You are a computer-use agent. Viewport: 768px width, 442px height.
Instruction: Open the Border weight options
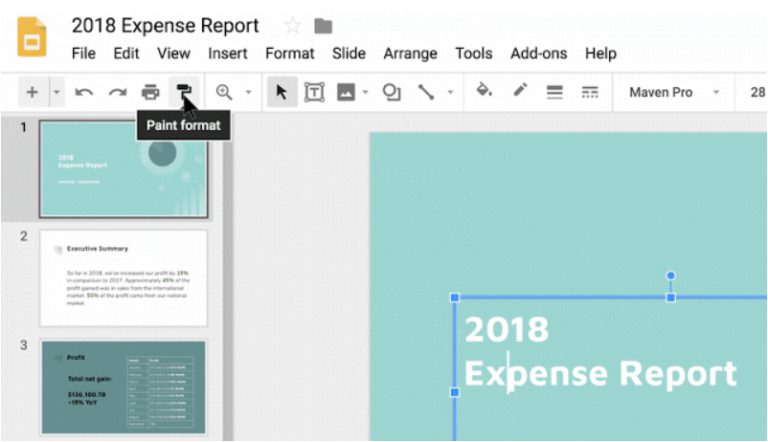[554, 92]
